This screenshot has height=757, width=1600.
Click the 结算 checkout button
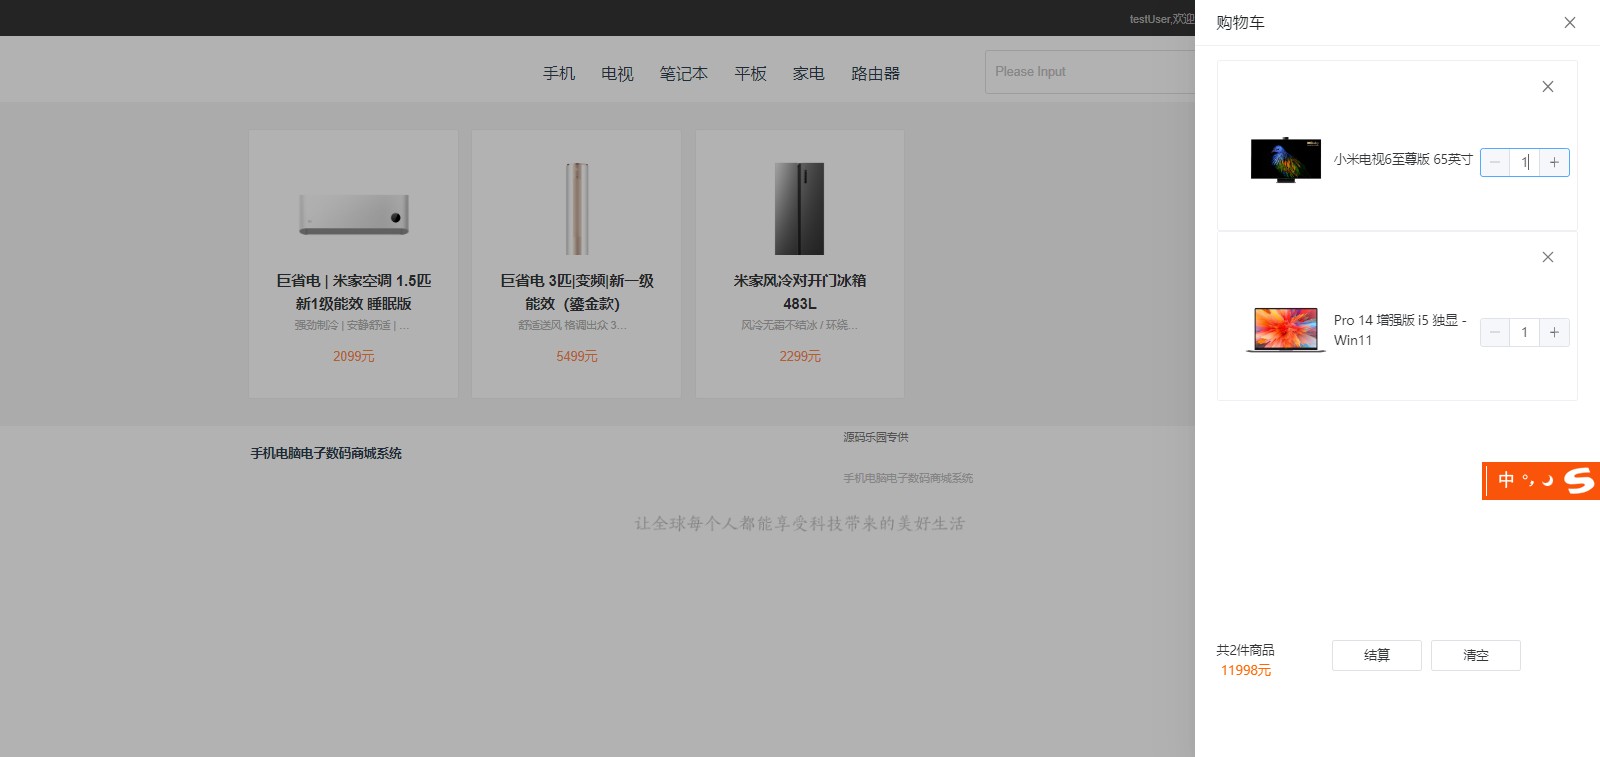tap(1377, 655)
